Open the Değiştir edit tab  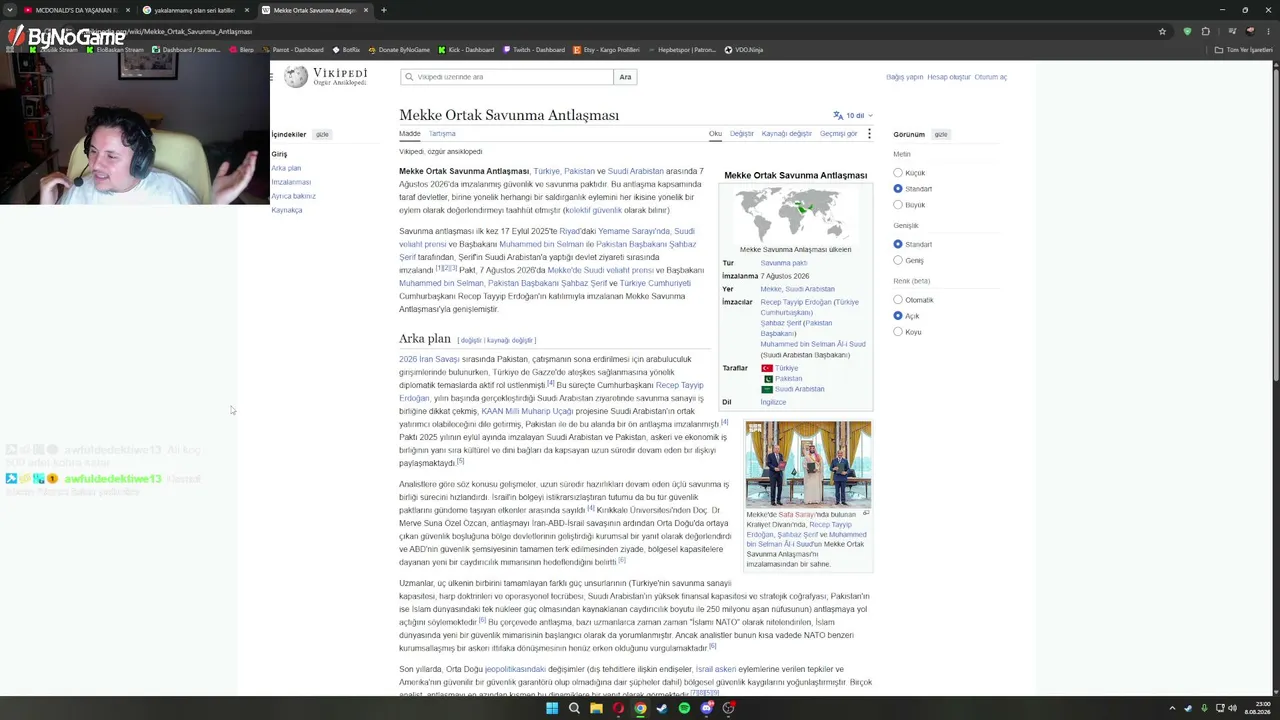pos(742,133)
